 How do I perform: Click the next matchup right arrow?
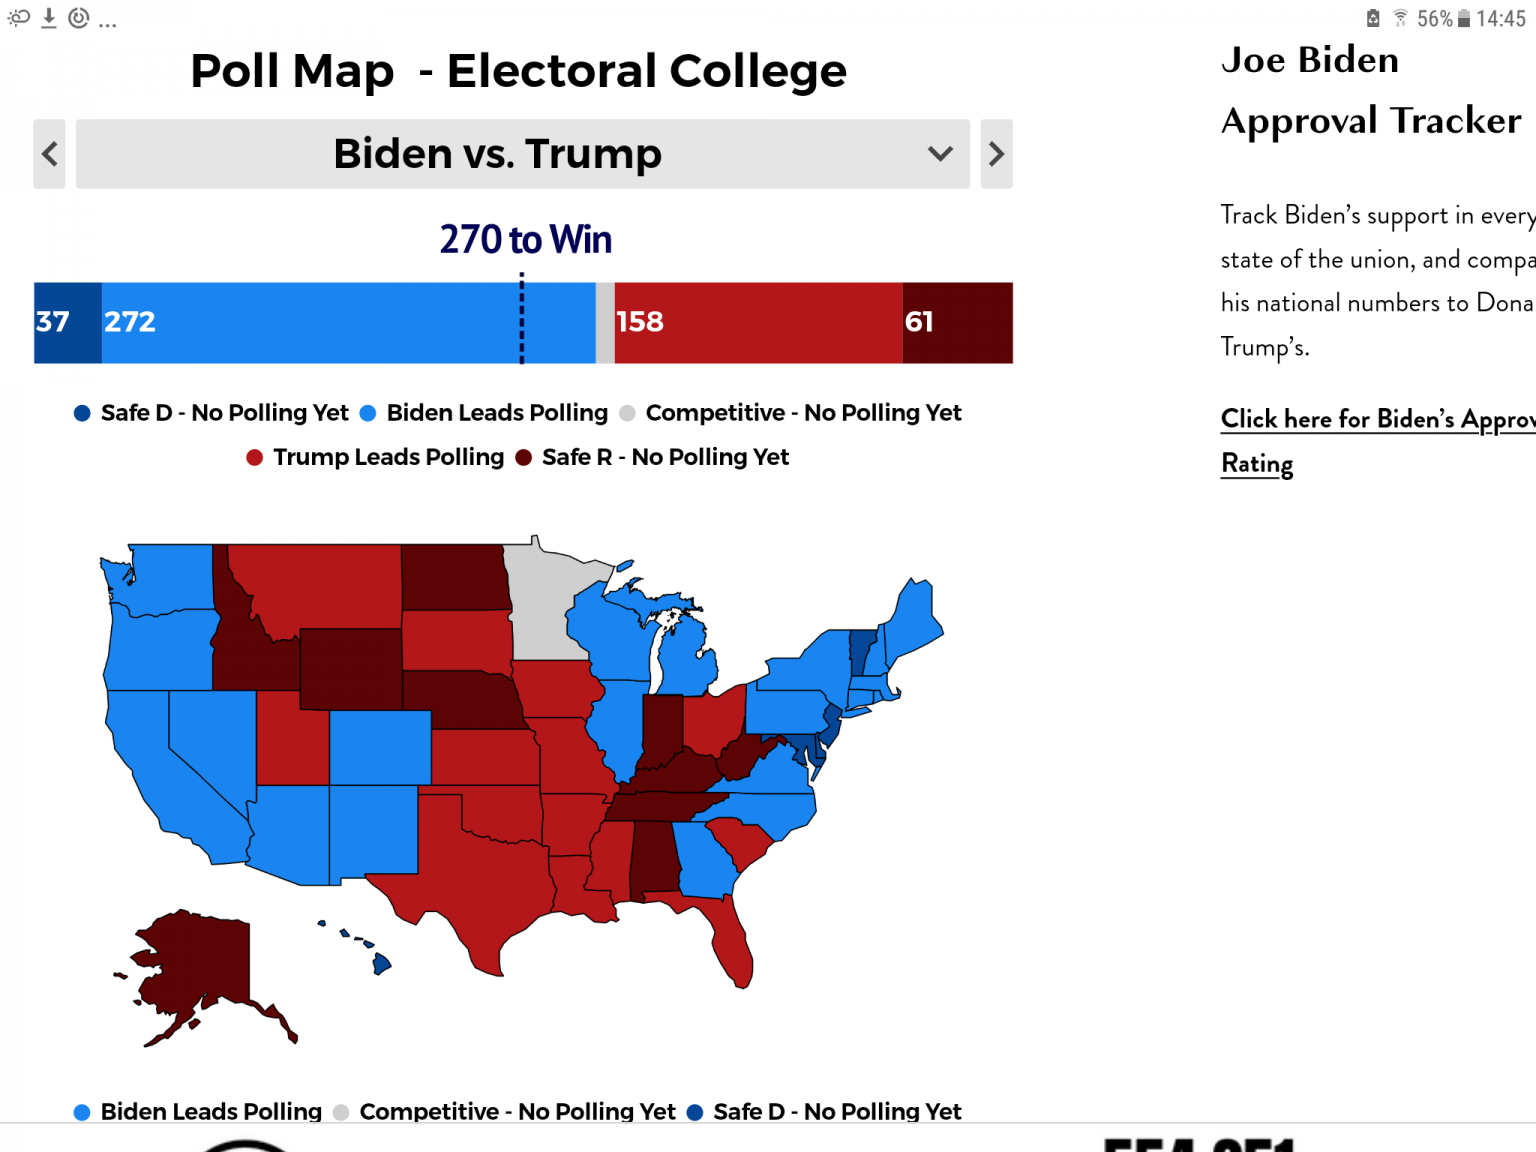[996, 154]
